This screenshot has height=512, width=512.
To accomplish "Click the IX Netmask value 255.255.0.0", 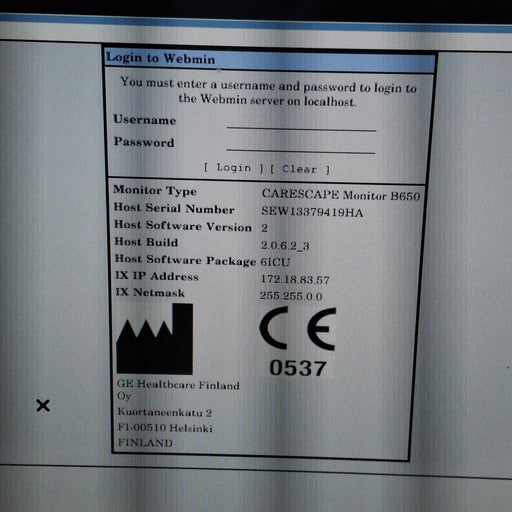I will pyautogui.click(x=291, y=296).
